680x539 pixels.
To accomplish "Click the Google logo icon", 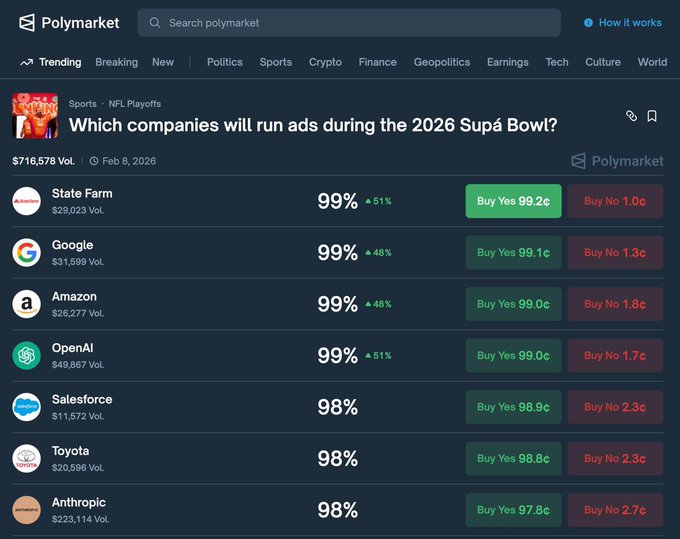I will coord(27,253).
